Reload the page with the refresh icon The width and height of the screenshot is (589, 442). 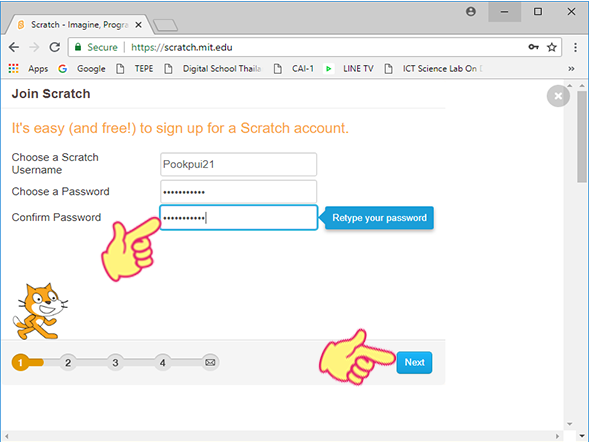point(55,47)
